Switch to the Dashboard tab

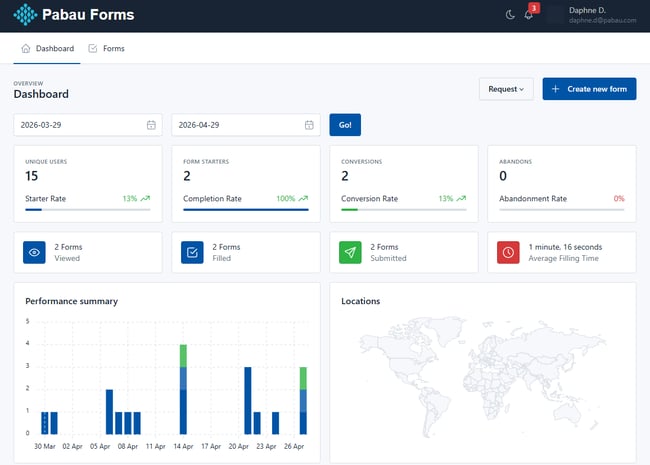pyautogui.click(x=47, y=48)
